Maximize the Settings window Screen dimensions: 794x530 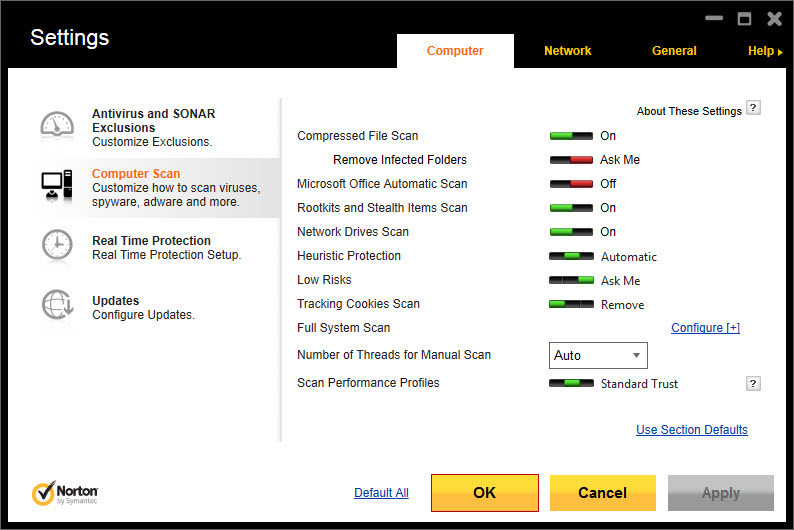[744, 19]
